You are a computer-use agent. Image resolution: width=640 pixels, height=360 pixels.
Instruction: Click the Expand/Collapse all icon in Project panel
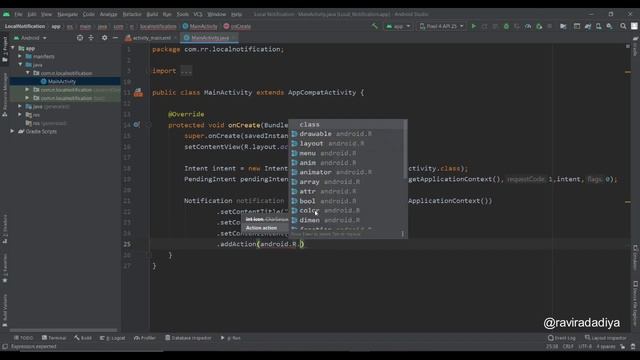click(91, 38)
